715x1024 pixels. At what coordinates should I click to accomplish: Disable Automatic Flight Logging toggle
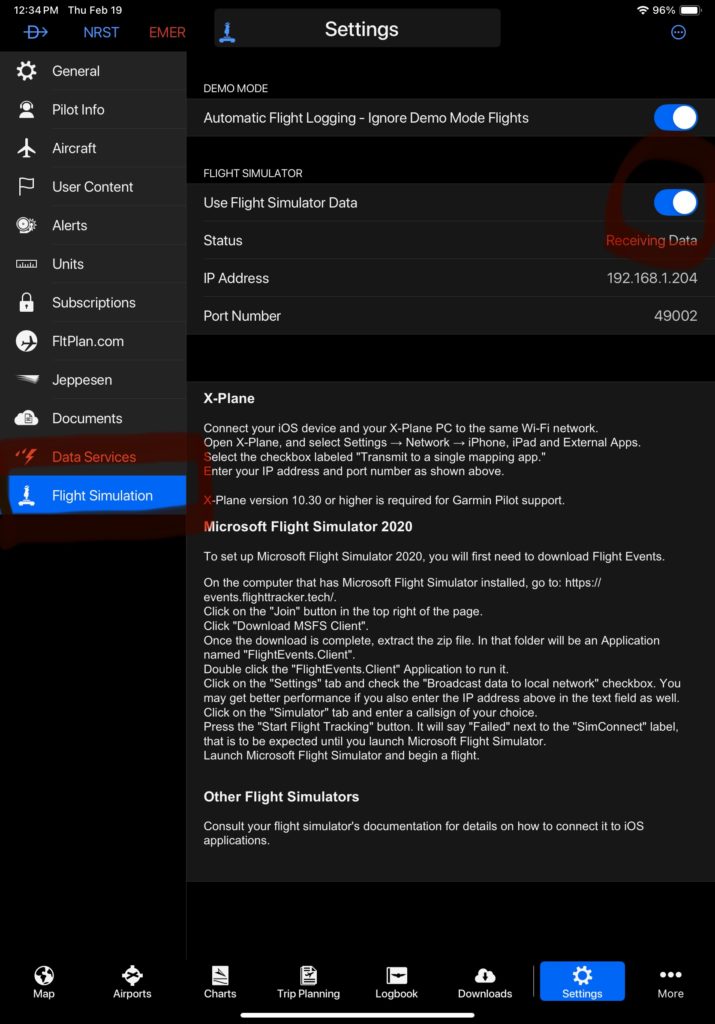tap(675, 118)
